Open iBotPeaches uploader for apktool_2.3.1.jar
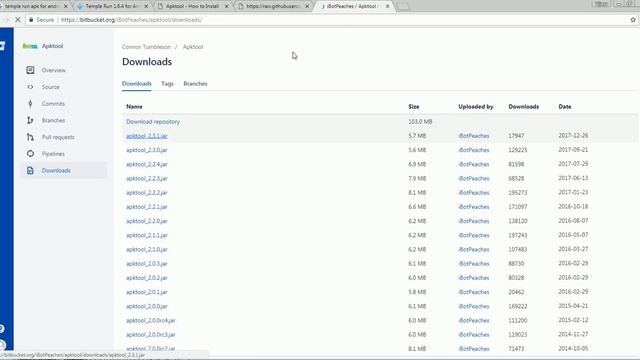 [473, 136]
